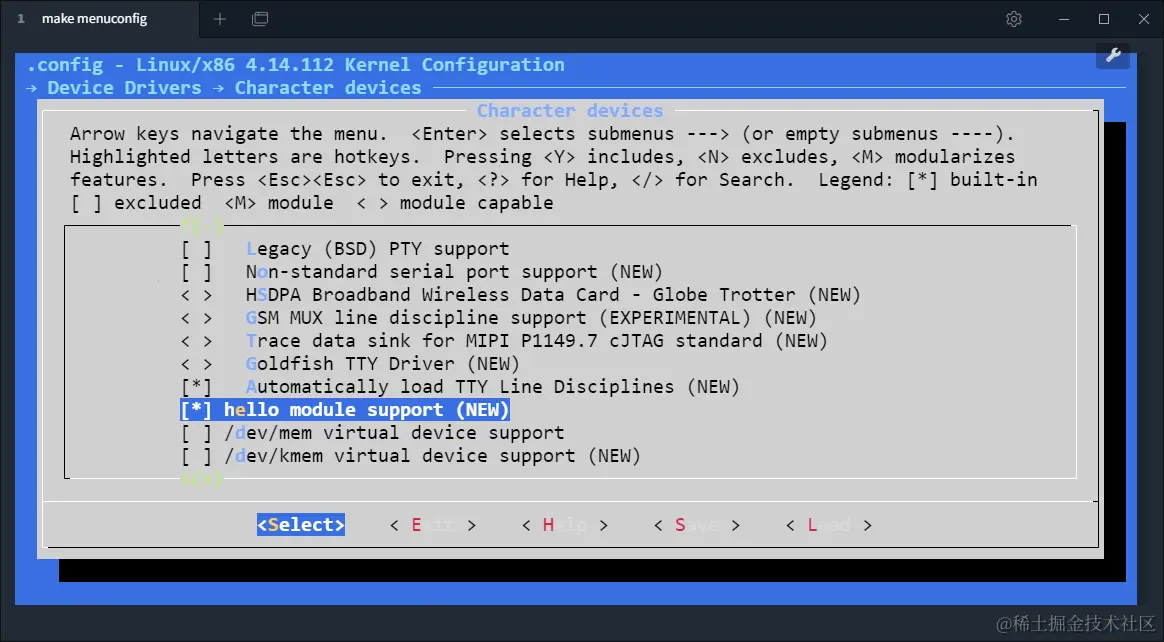Click the Select button
1164x642 pixels.
pyautogui.click(x=301, y=525)
